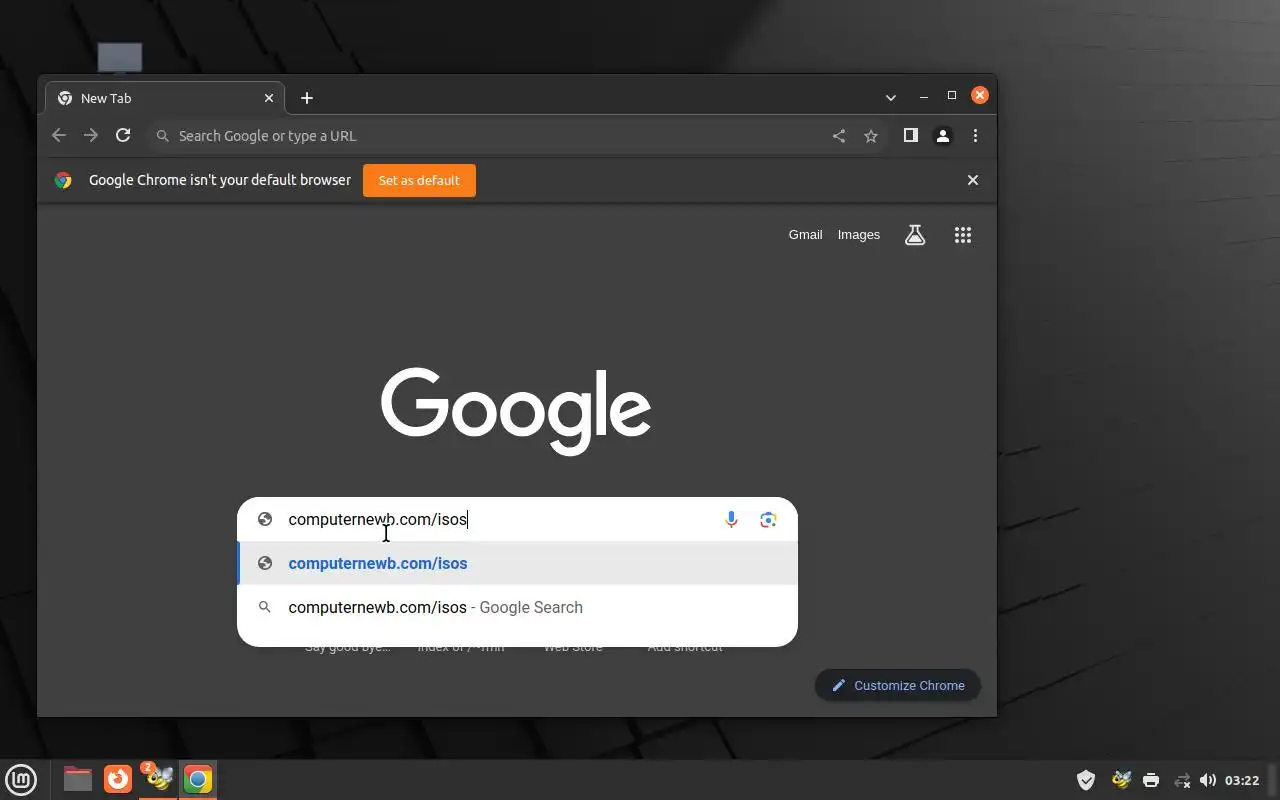Click Set as default button
1280x800 pixels.
point(419,180)
